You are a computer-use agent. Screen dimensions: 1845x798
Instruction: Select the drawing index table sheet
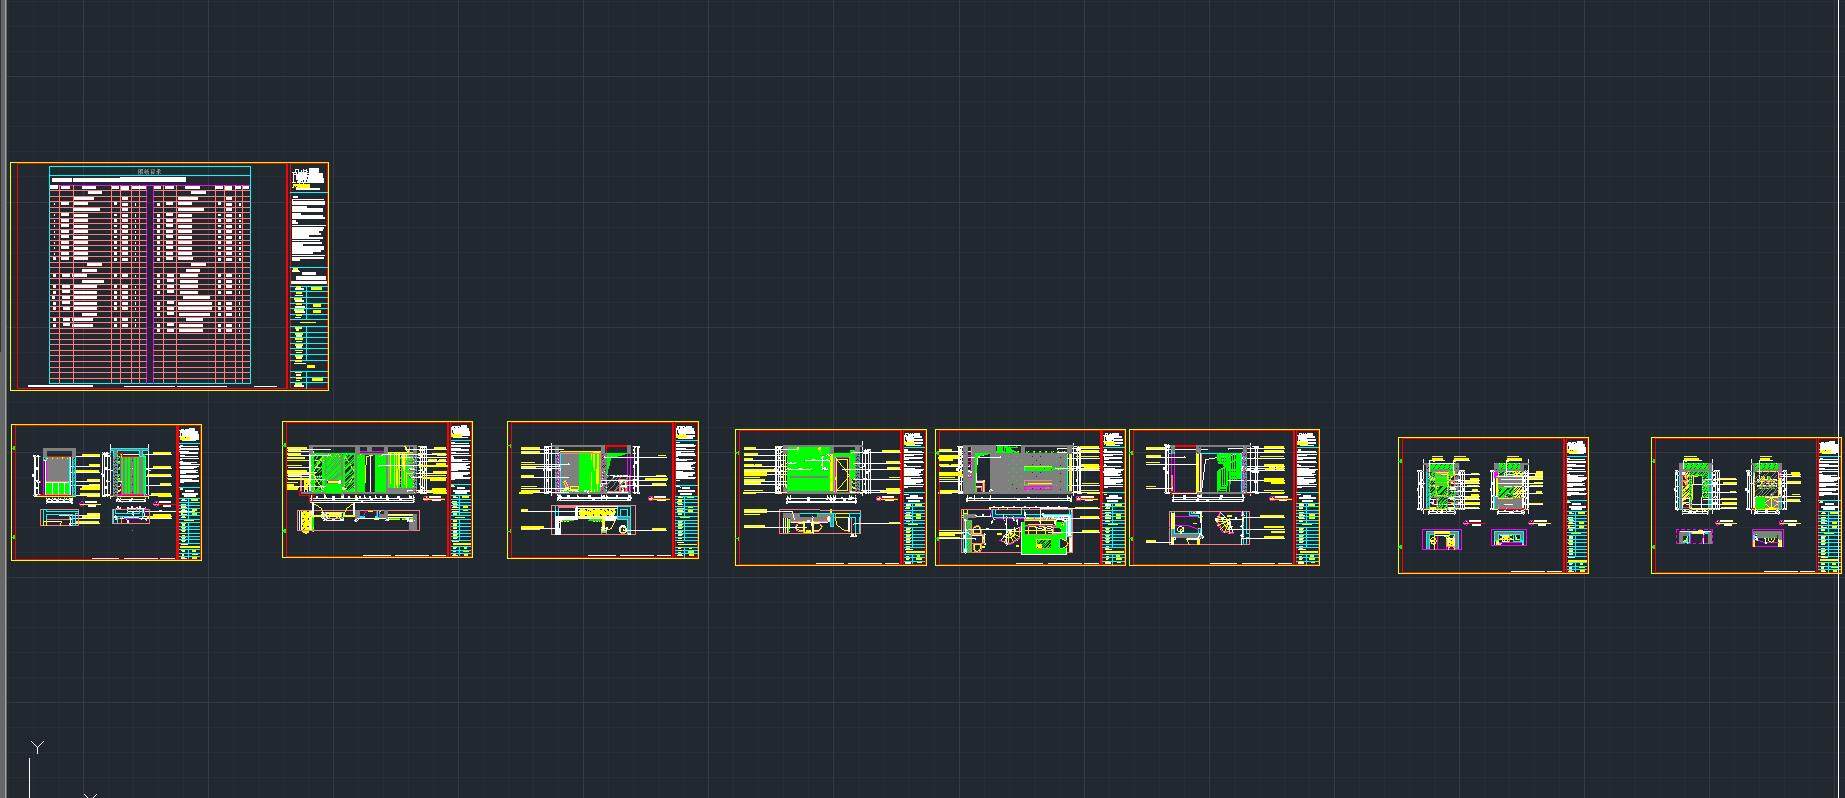coord(169,276)
